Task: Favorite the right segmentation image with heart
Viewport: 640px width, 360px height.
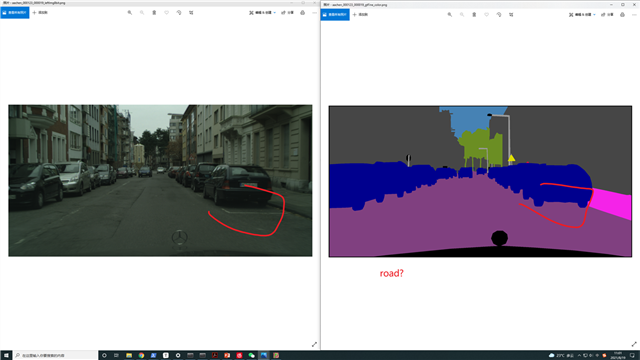Action: 487,15
